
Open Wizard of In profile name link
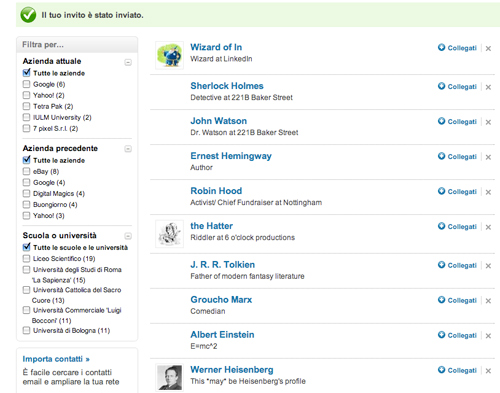click(216, 47)
